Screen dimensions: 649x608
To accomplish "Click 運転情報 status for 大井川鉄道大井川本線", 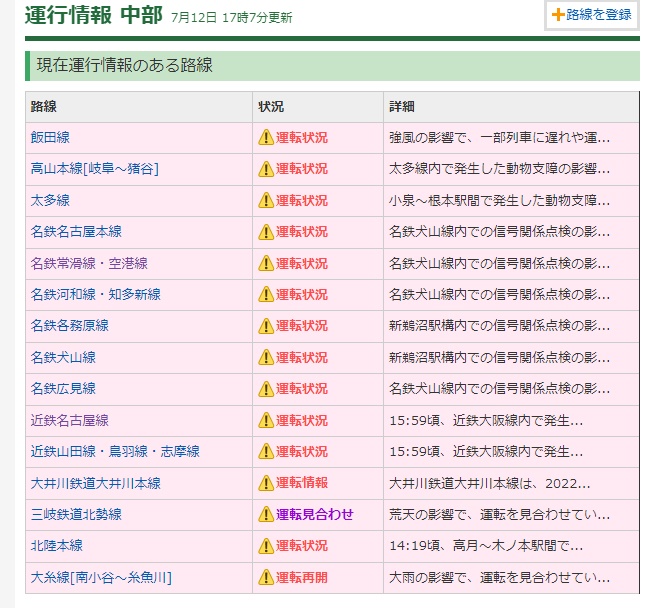I will (x=302, y=483).
